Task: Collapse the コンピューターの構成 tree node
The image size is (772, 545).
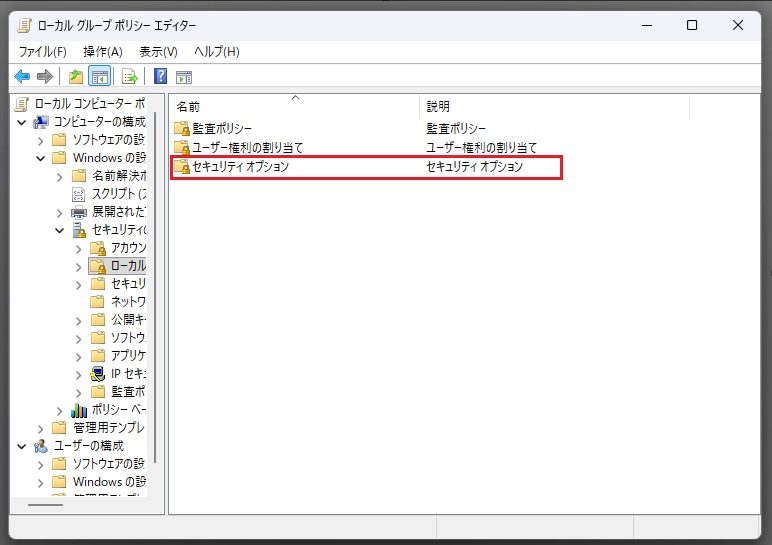Action: click(x=22, y=122)
